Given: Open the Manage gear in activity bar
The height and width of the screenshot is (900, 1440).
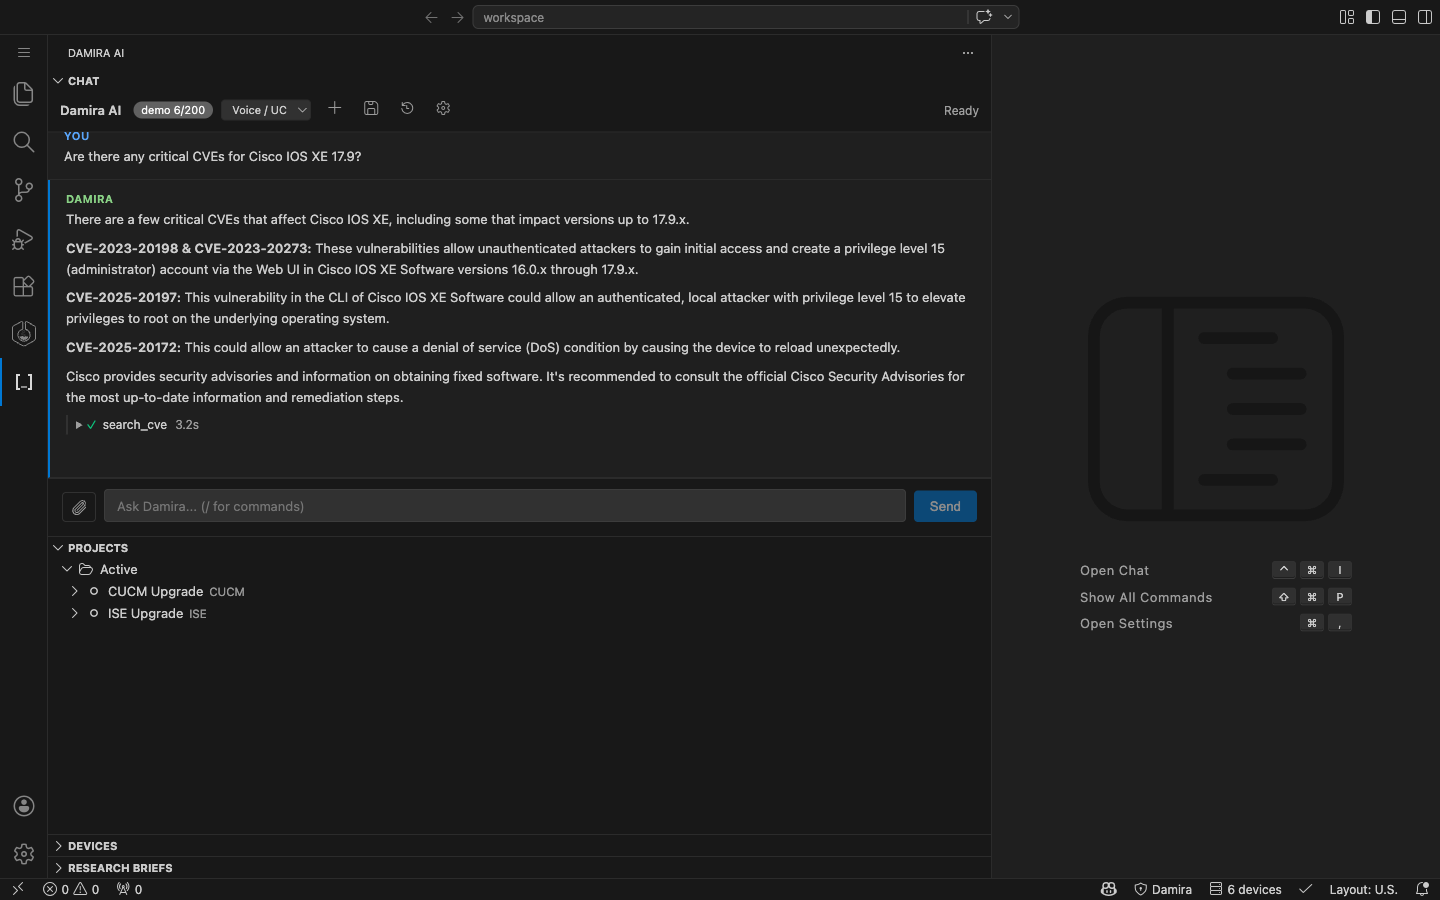Looking at the screenshot, I should click(24, 854).
